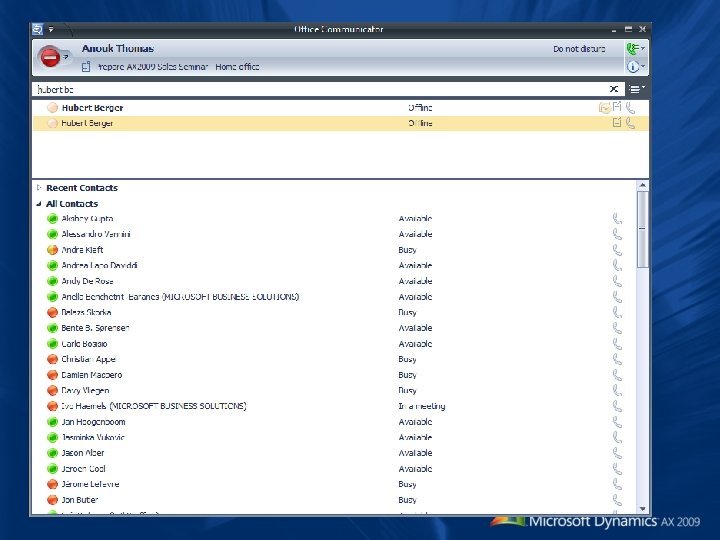Open the title bar menu arrow
The image size is (720, 540).
pyautogui.click(x=51, y=29)
